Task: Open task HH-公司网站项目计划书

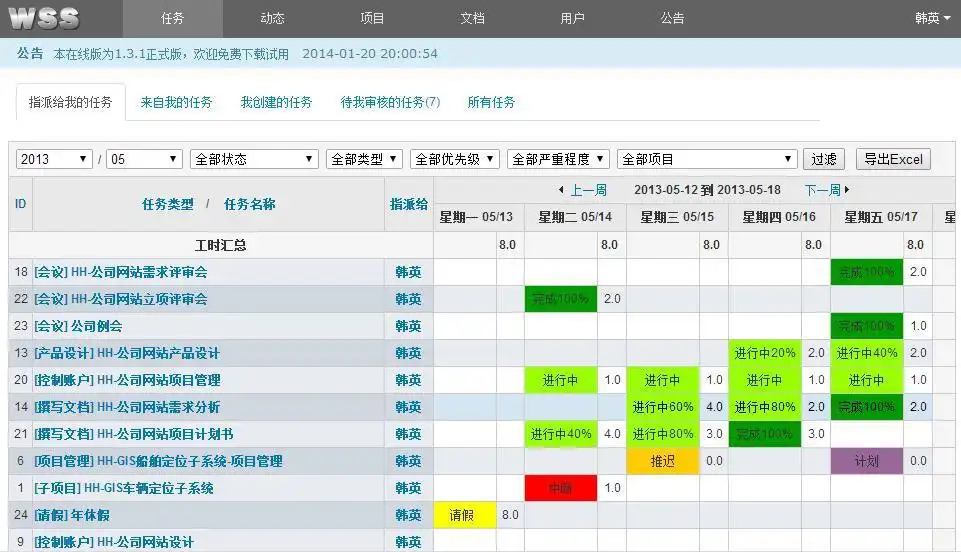Action: 134,434
